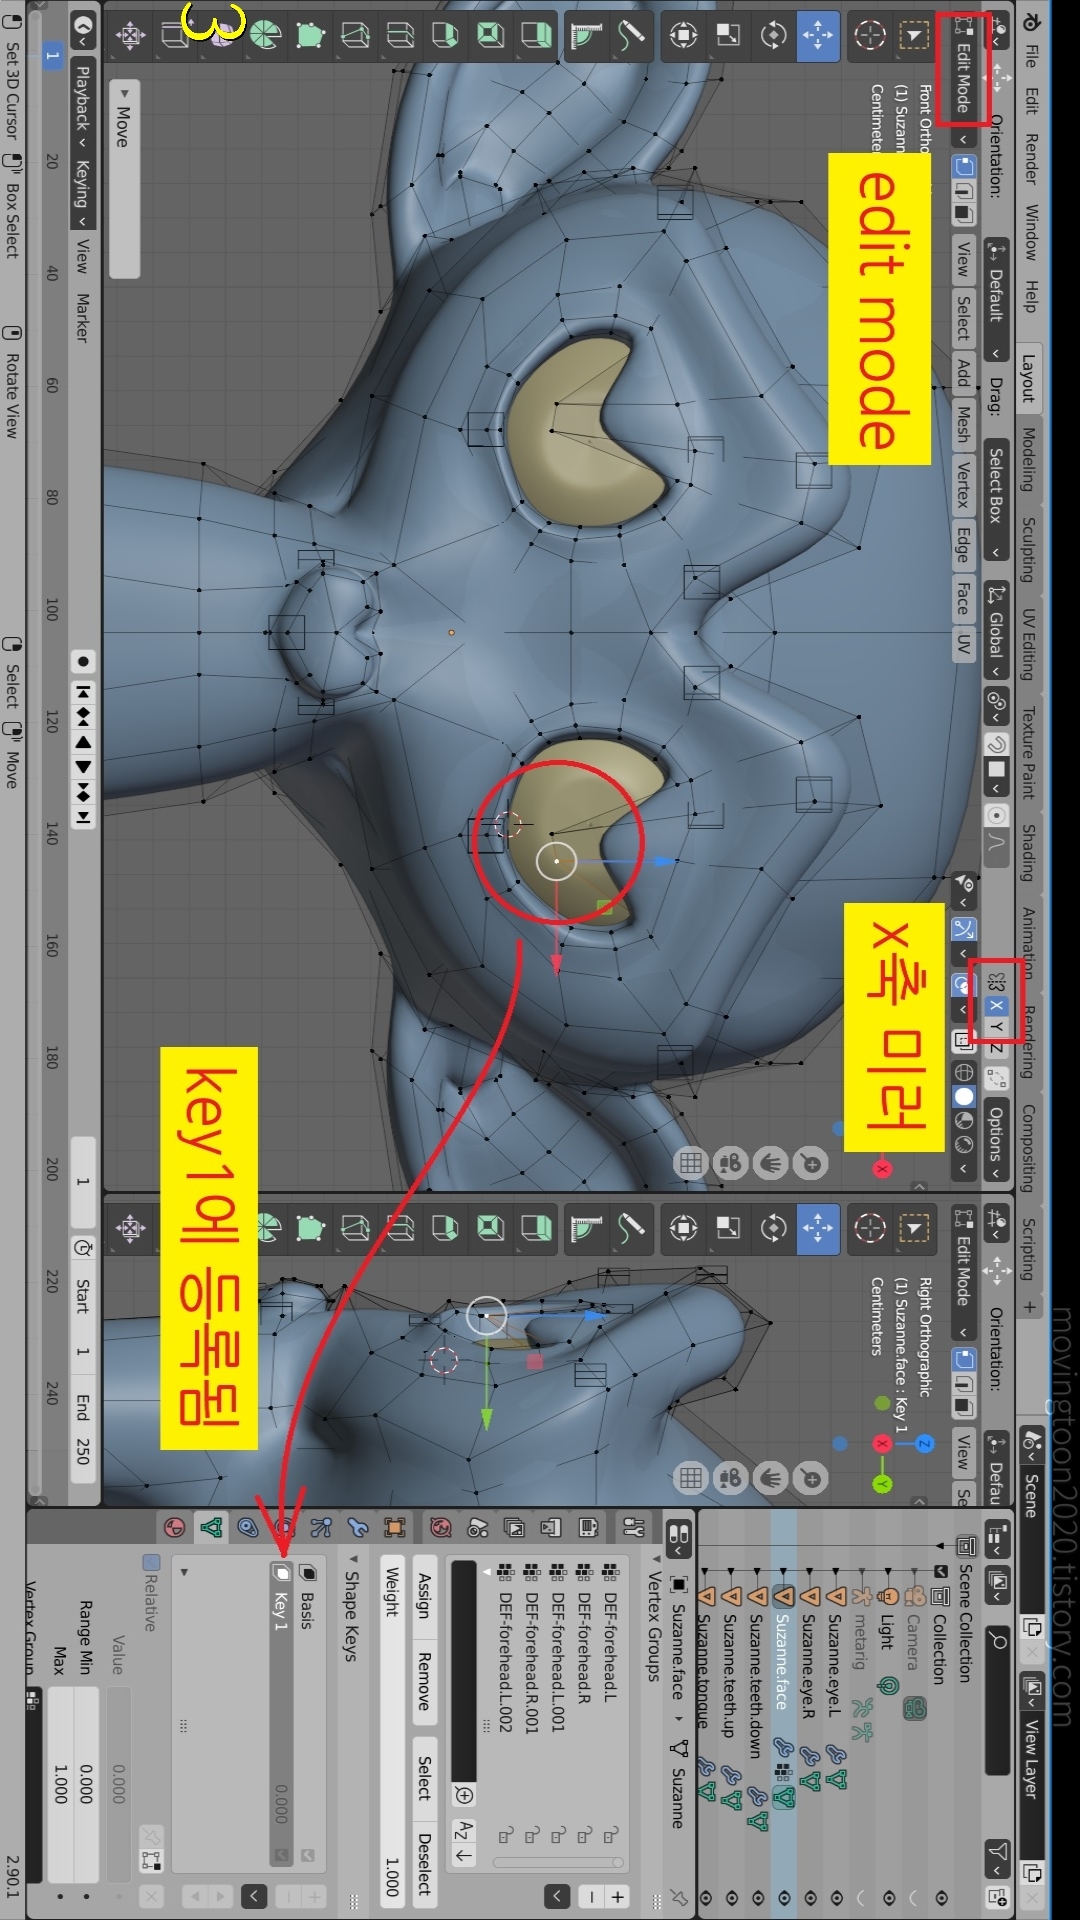Open the Keying dropdown in timeline
The height and width of the screenshot is (1920, 1080).
click(x=83, y=192)
